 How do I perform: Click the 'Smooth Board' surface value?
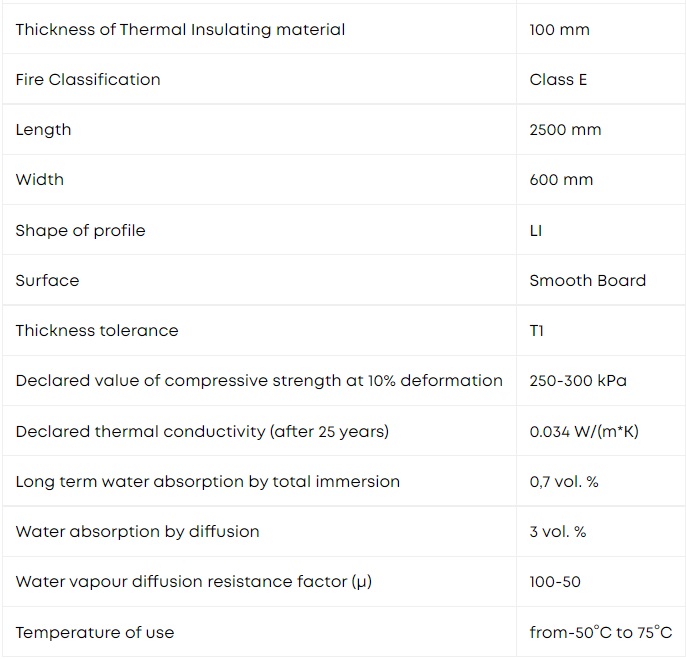pyautogui.click(x=588, y=280)
